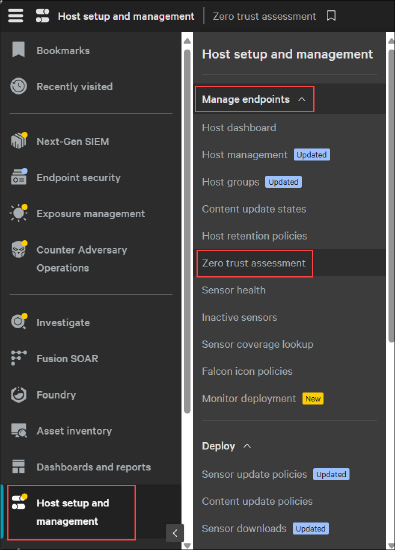Open Host dashboard
The width and height of the screenshot is (395, 550).
[x=239, y=127]
